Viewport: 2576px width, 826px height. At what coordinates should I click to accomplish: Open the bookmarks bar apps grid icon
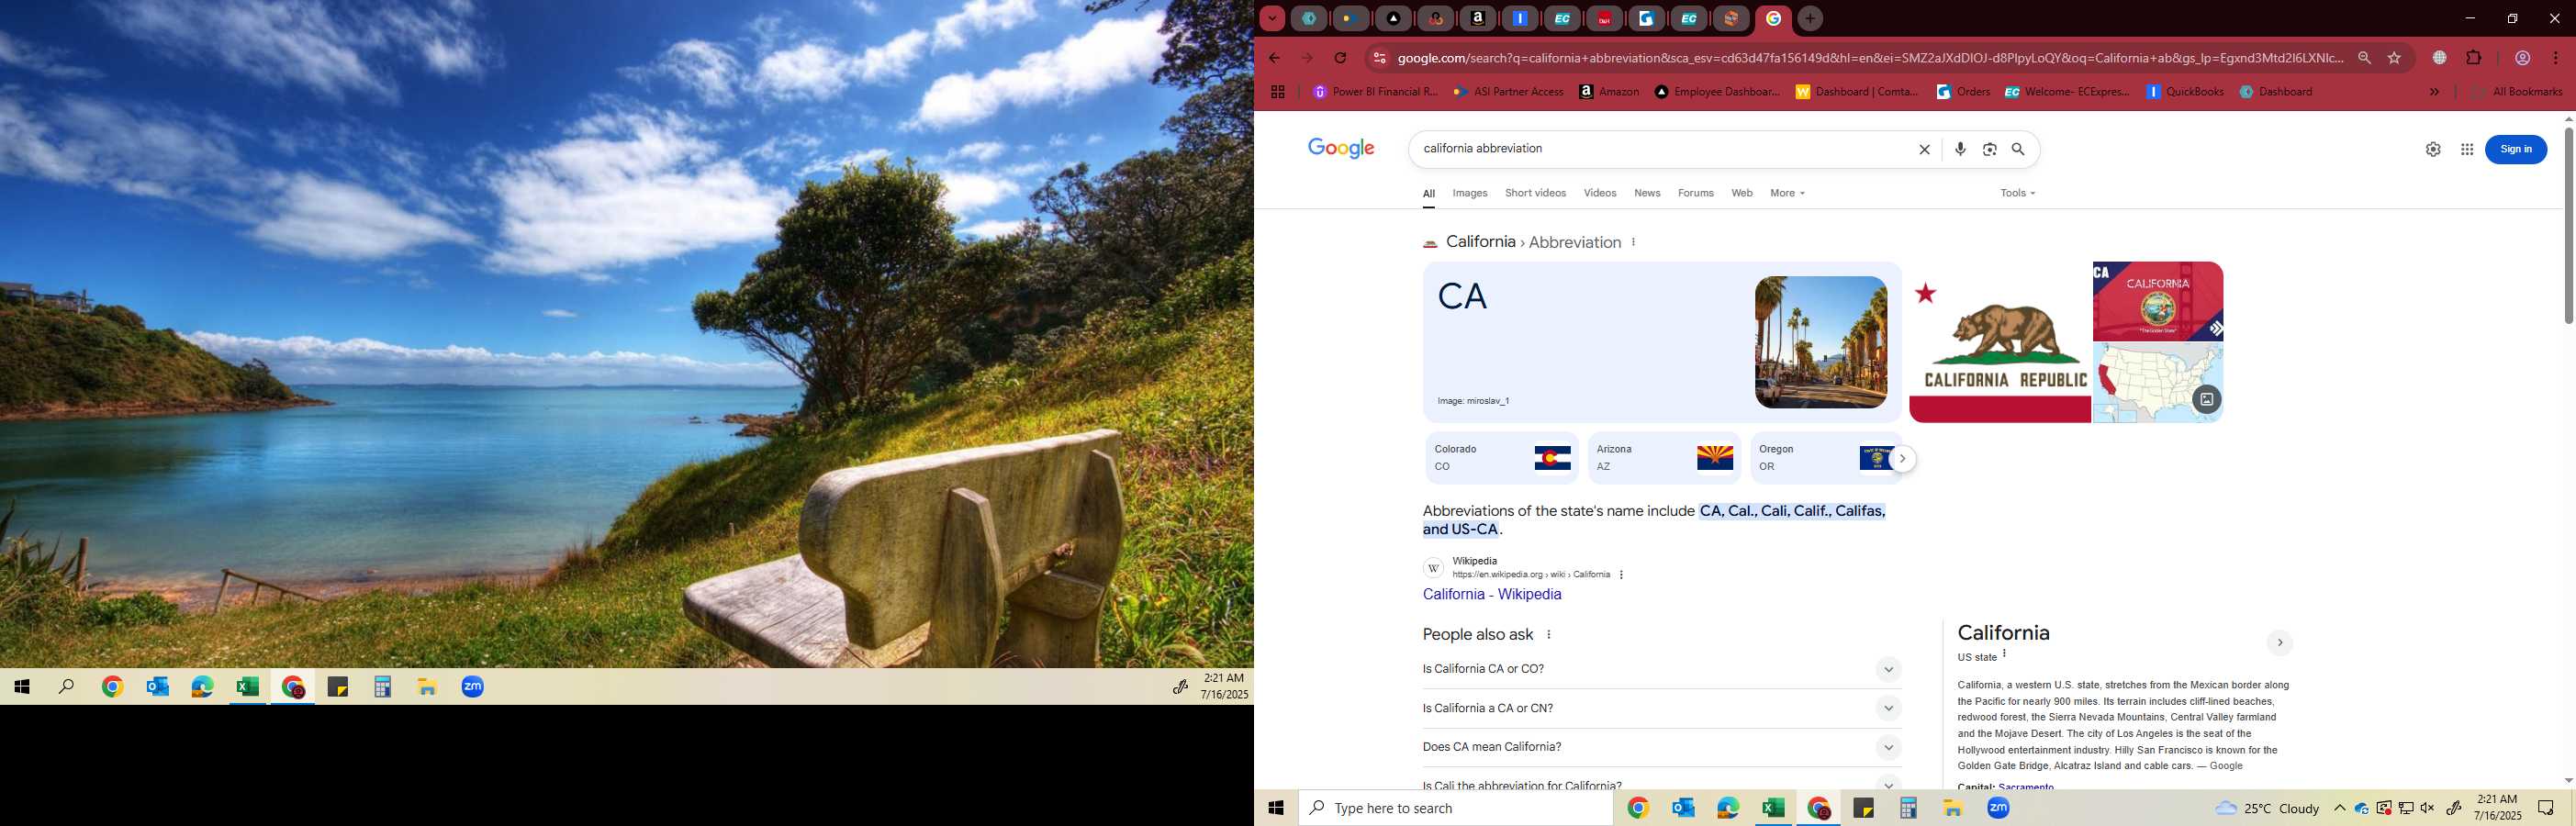click(1278, 92)
